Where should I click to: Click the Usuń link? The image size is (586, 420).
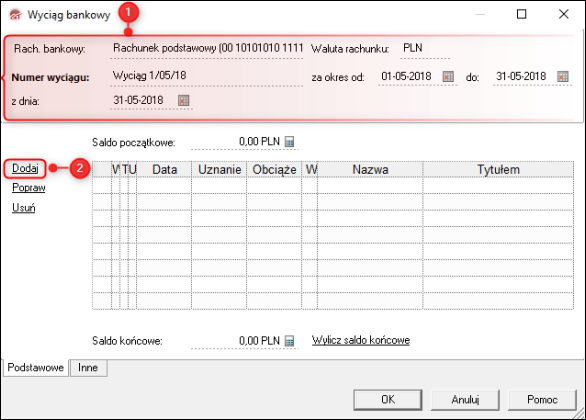click(24, 207)
